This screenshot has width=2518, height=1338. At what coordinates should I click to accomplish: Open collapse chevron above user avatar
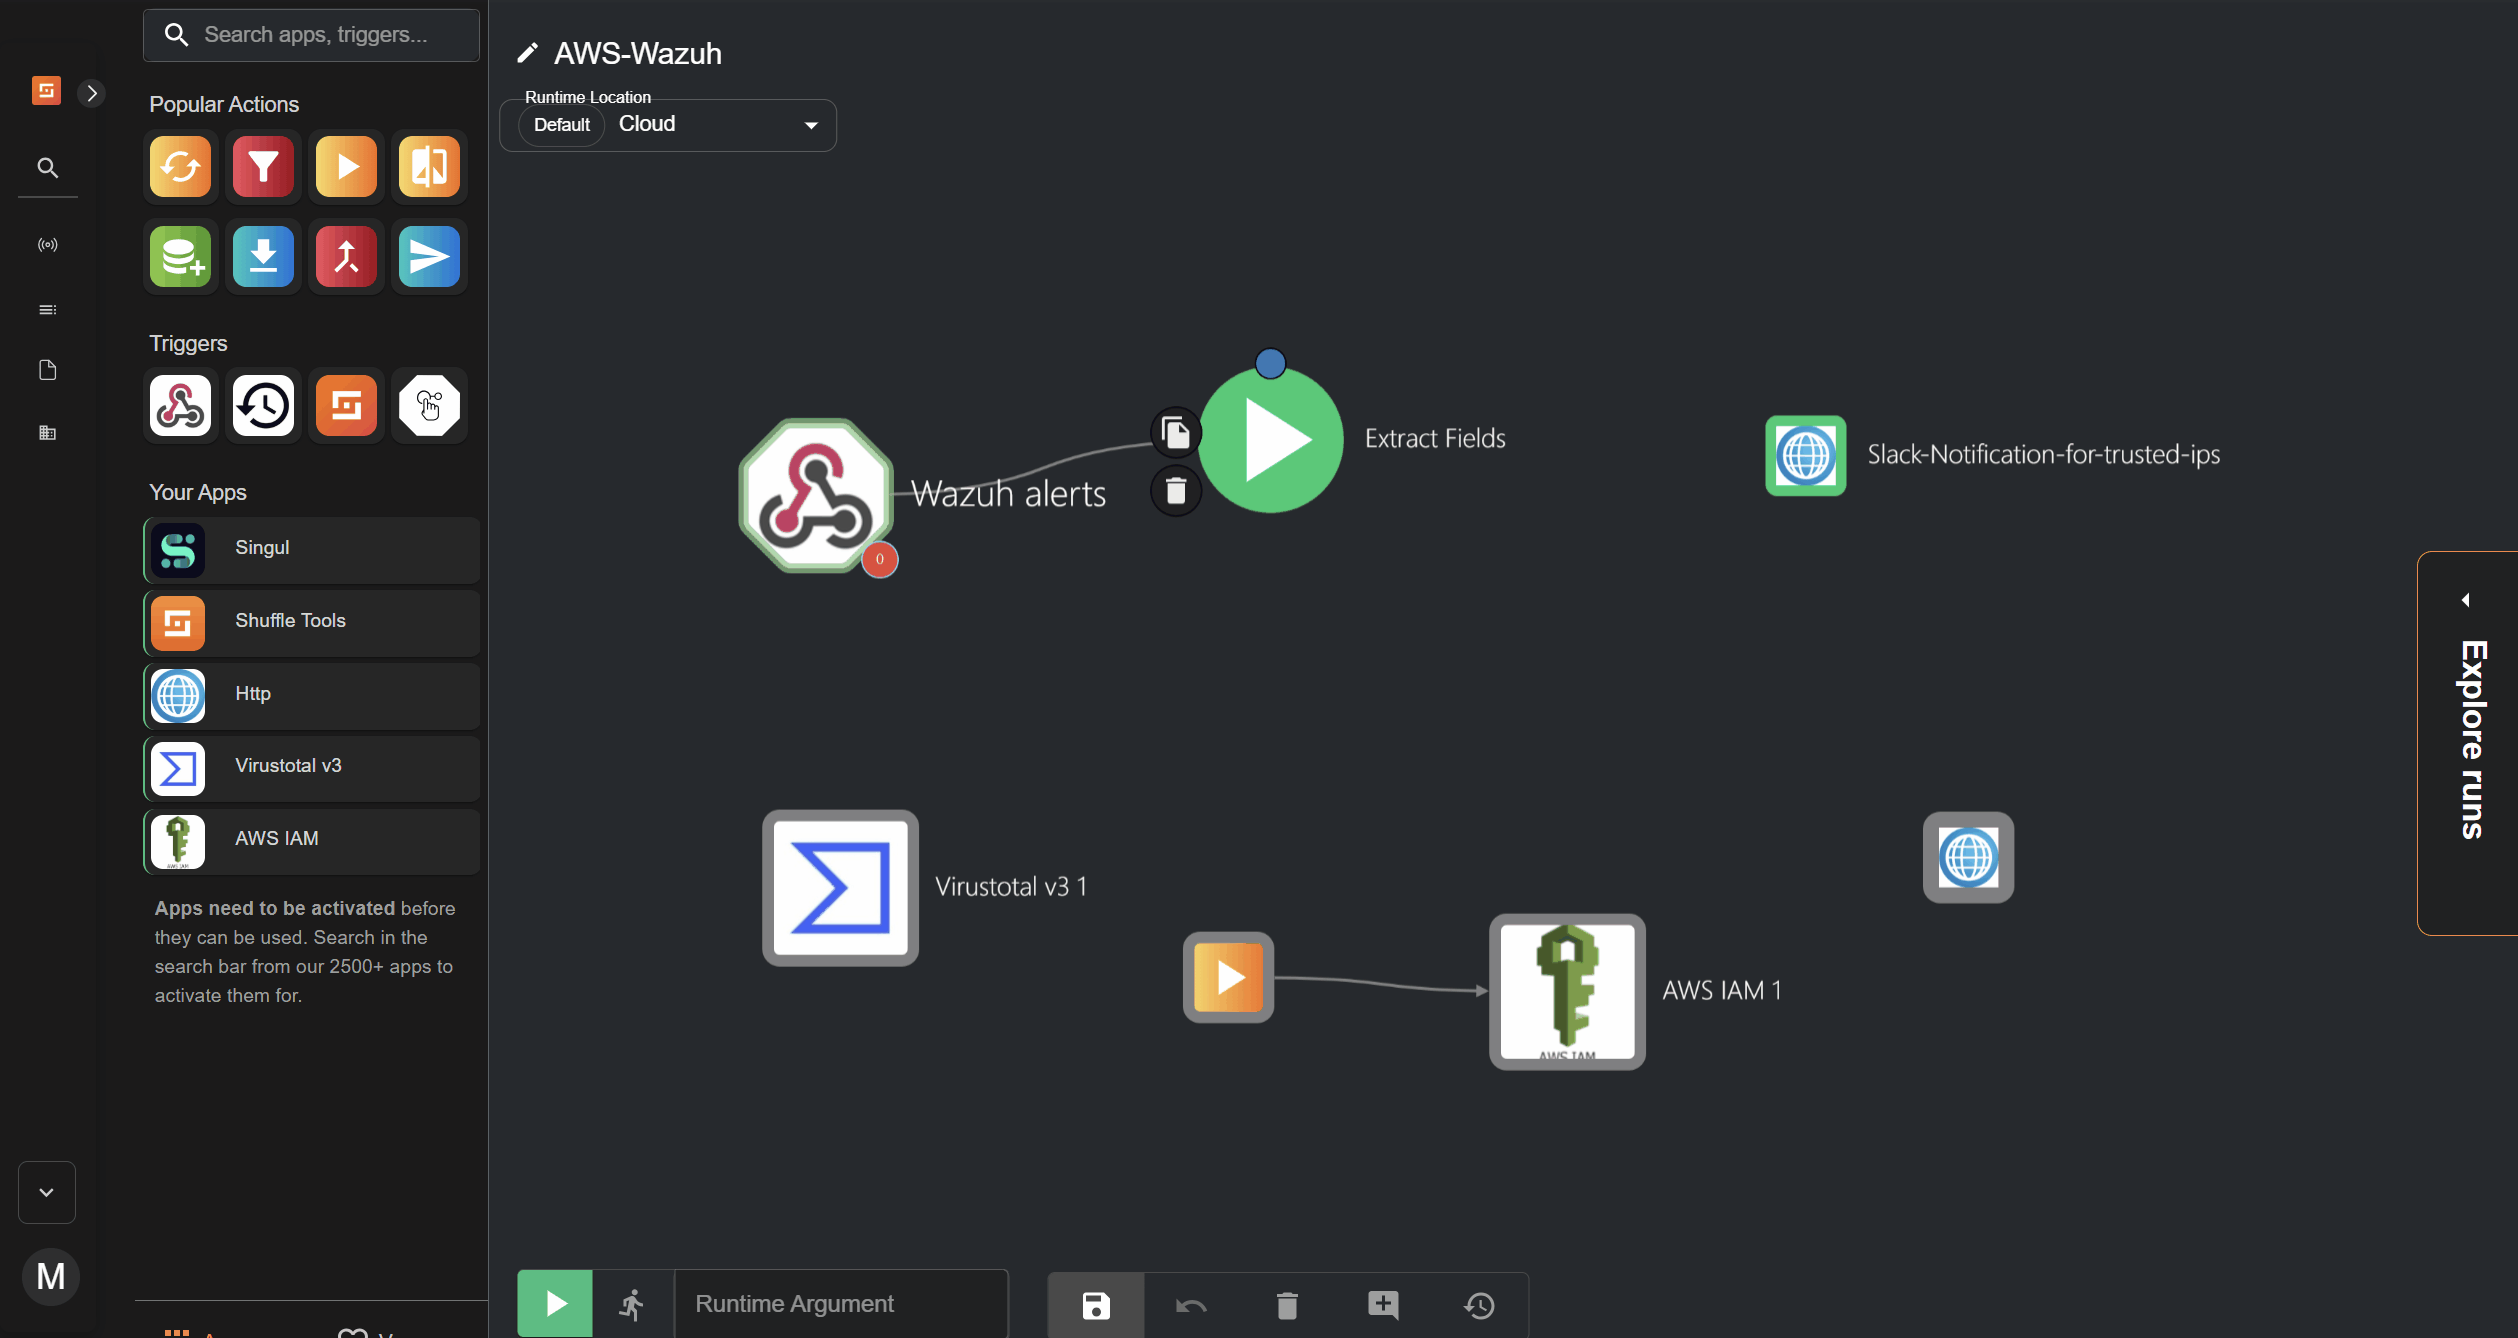click(47, 1192)
